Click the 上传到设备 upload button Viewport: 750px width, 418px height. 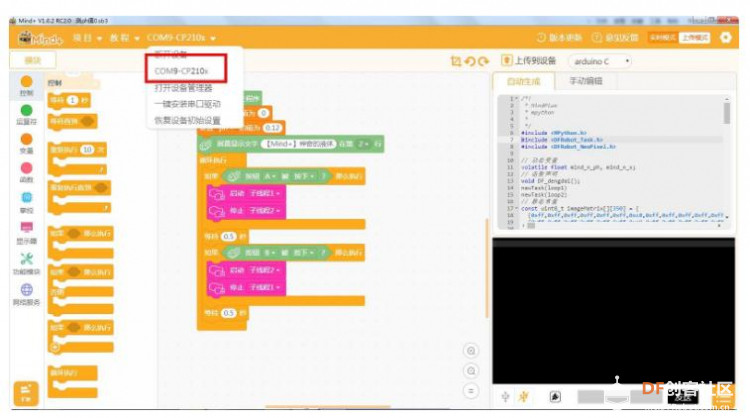point(529,61)
